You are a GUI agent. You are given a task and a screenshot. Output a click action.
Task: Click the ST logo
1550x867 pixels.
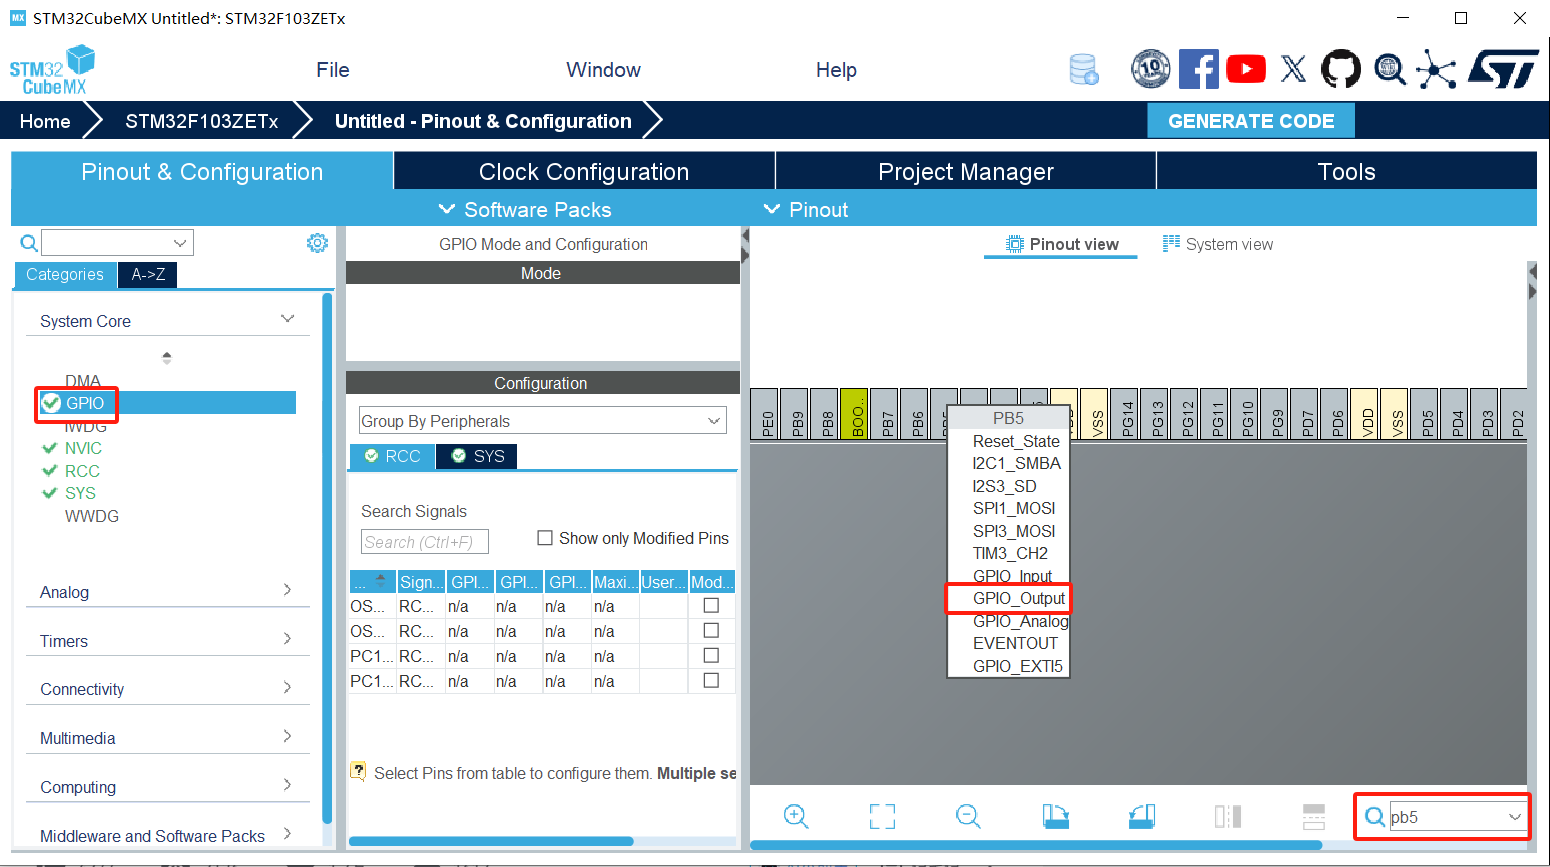point(1503,69)
